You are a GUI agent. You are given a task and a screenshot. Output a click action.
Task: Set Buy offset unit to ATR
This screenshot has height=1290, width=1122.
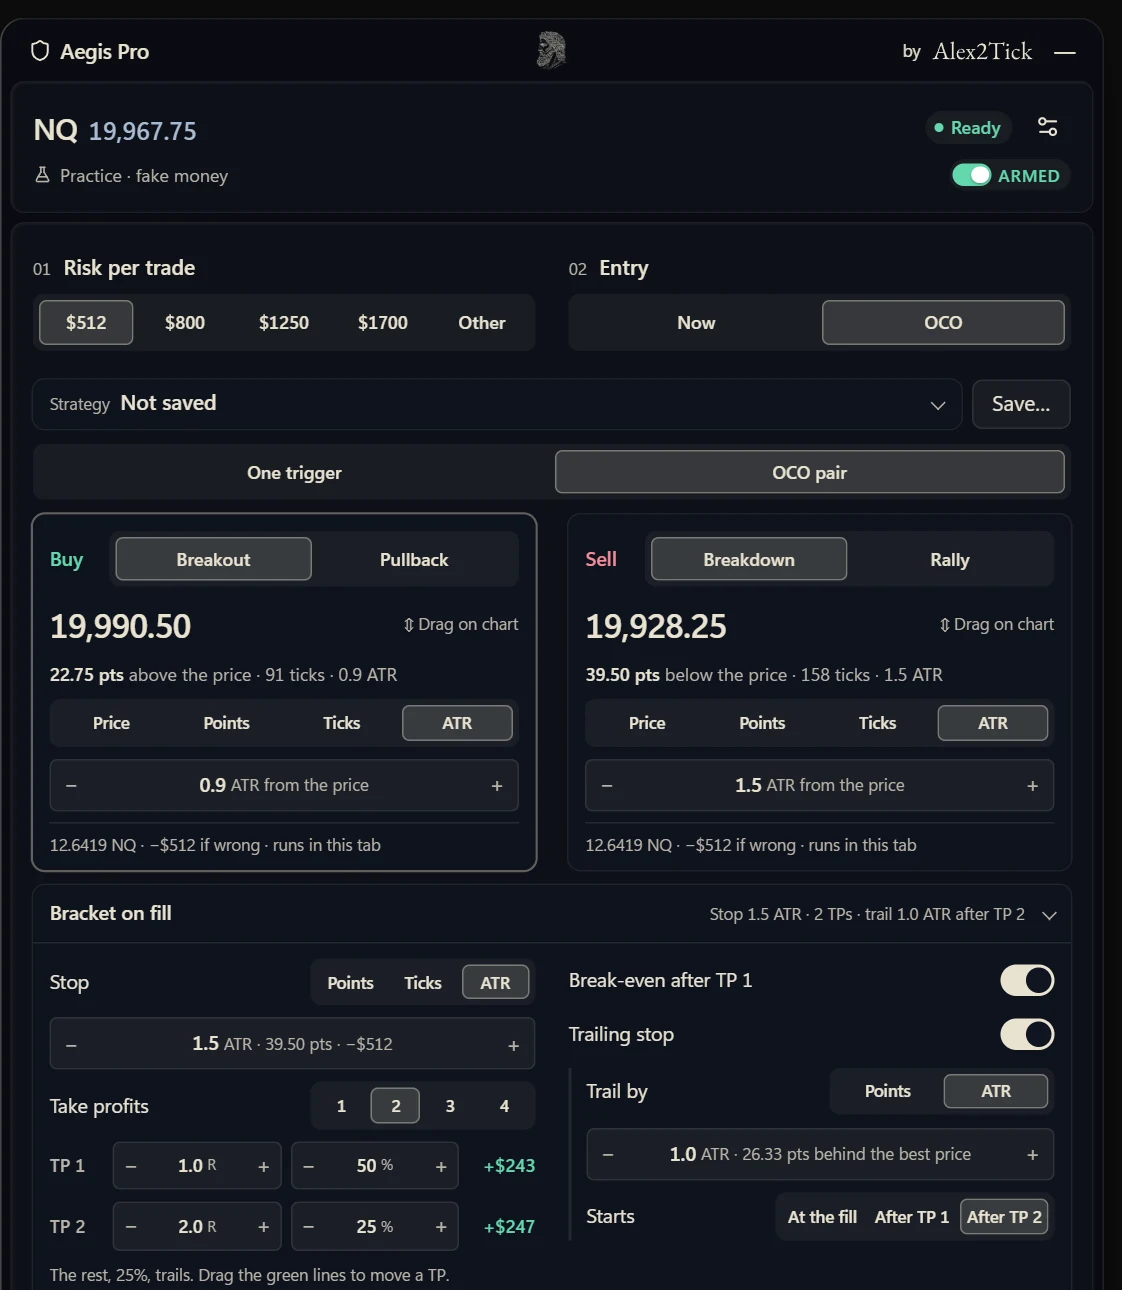[457, 723]
